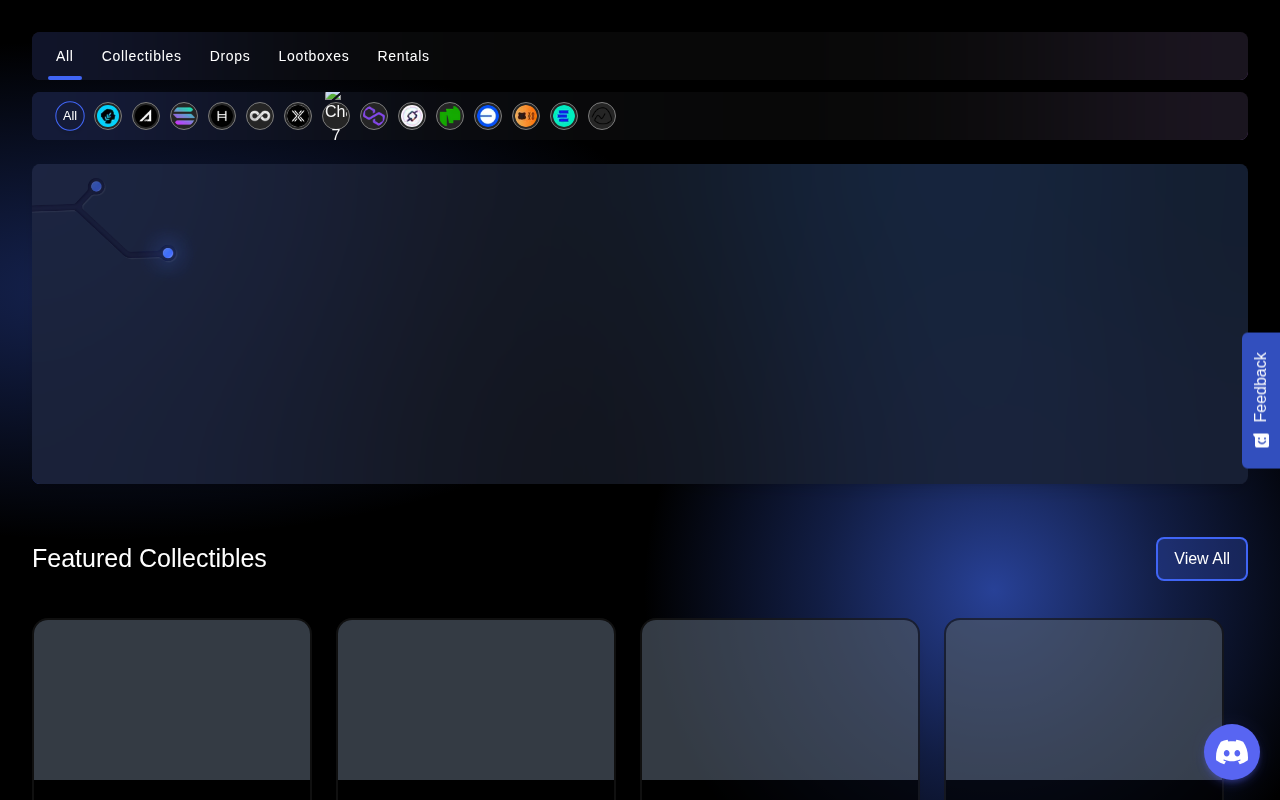The image size is (1280, 800).
Task: Filter by the teal striped chain icon
Action: point(564,116)
